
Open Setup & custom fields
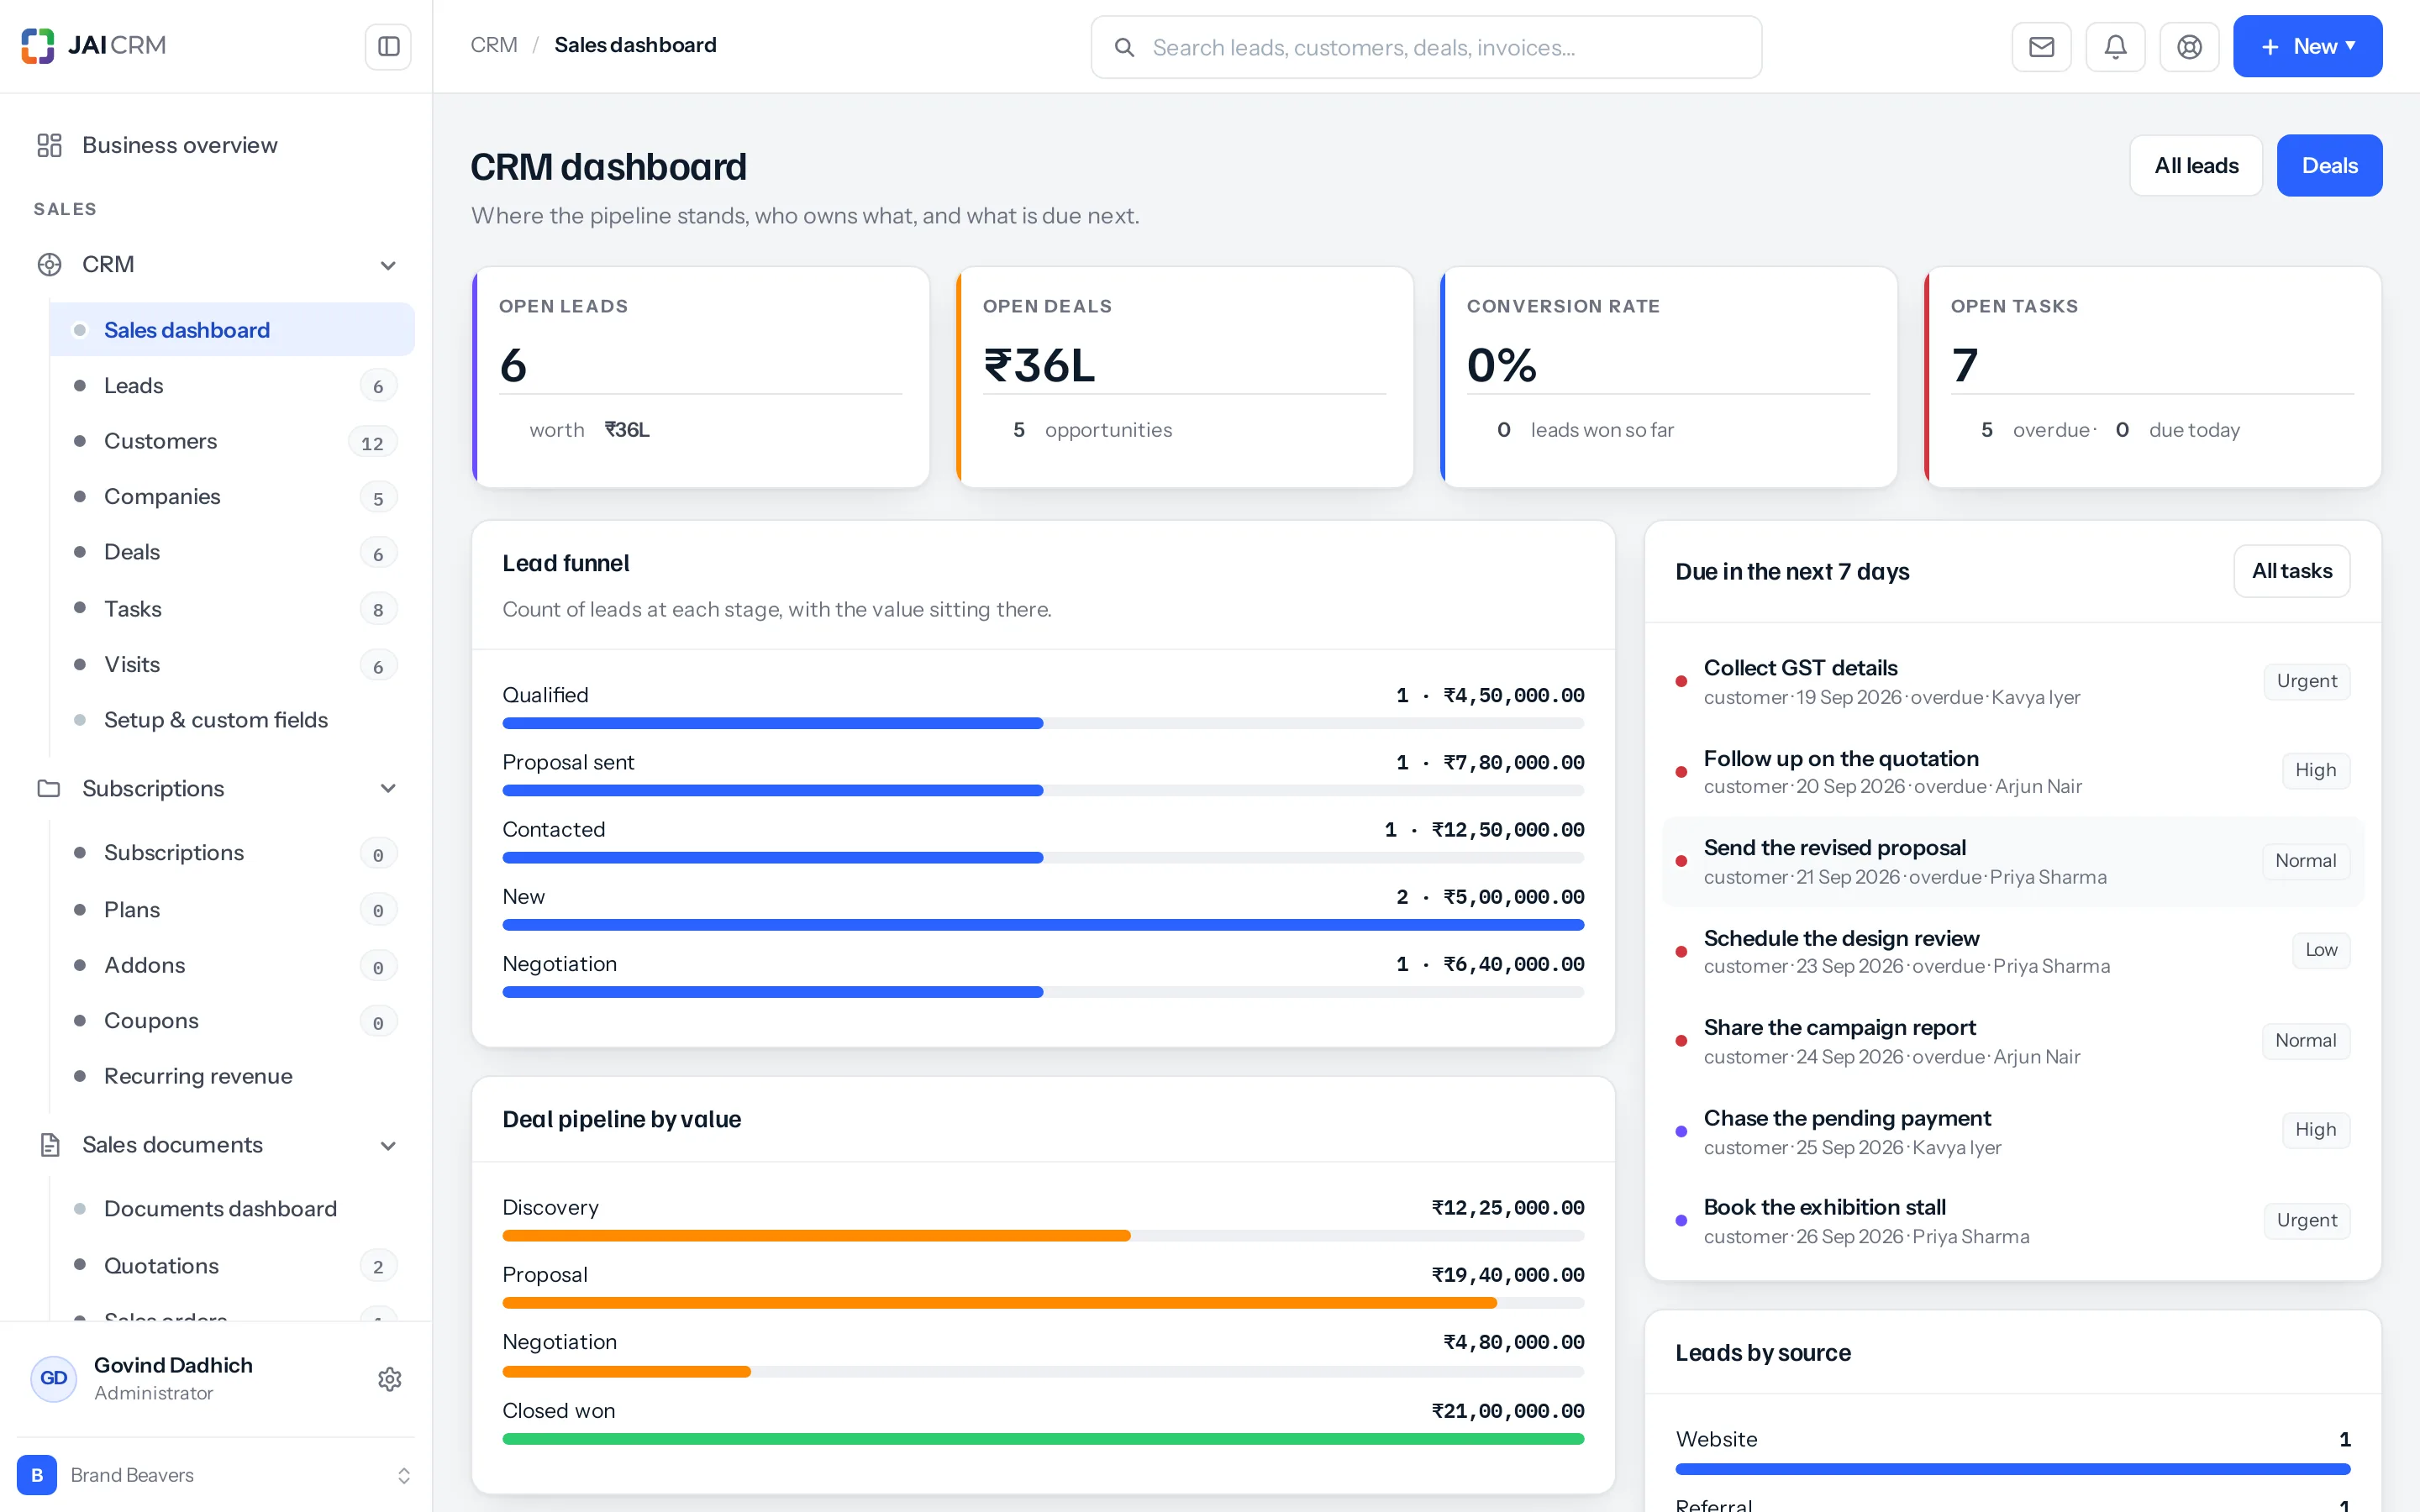tap(232, 720)
